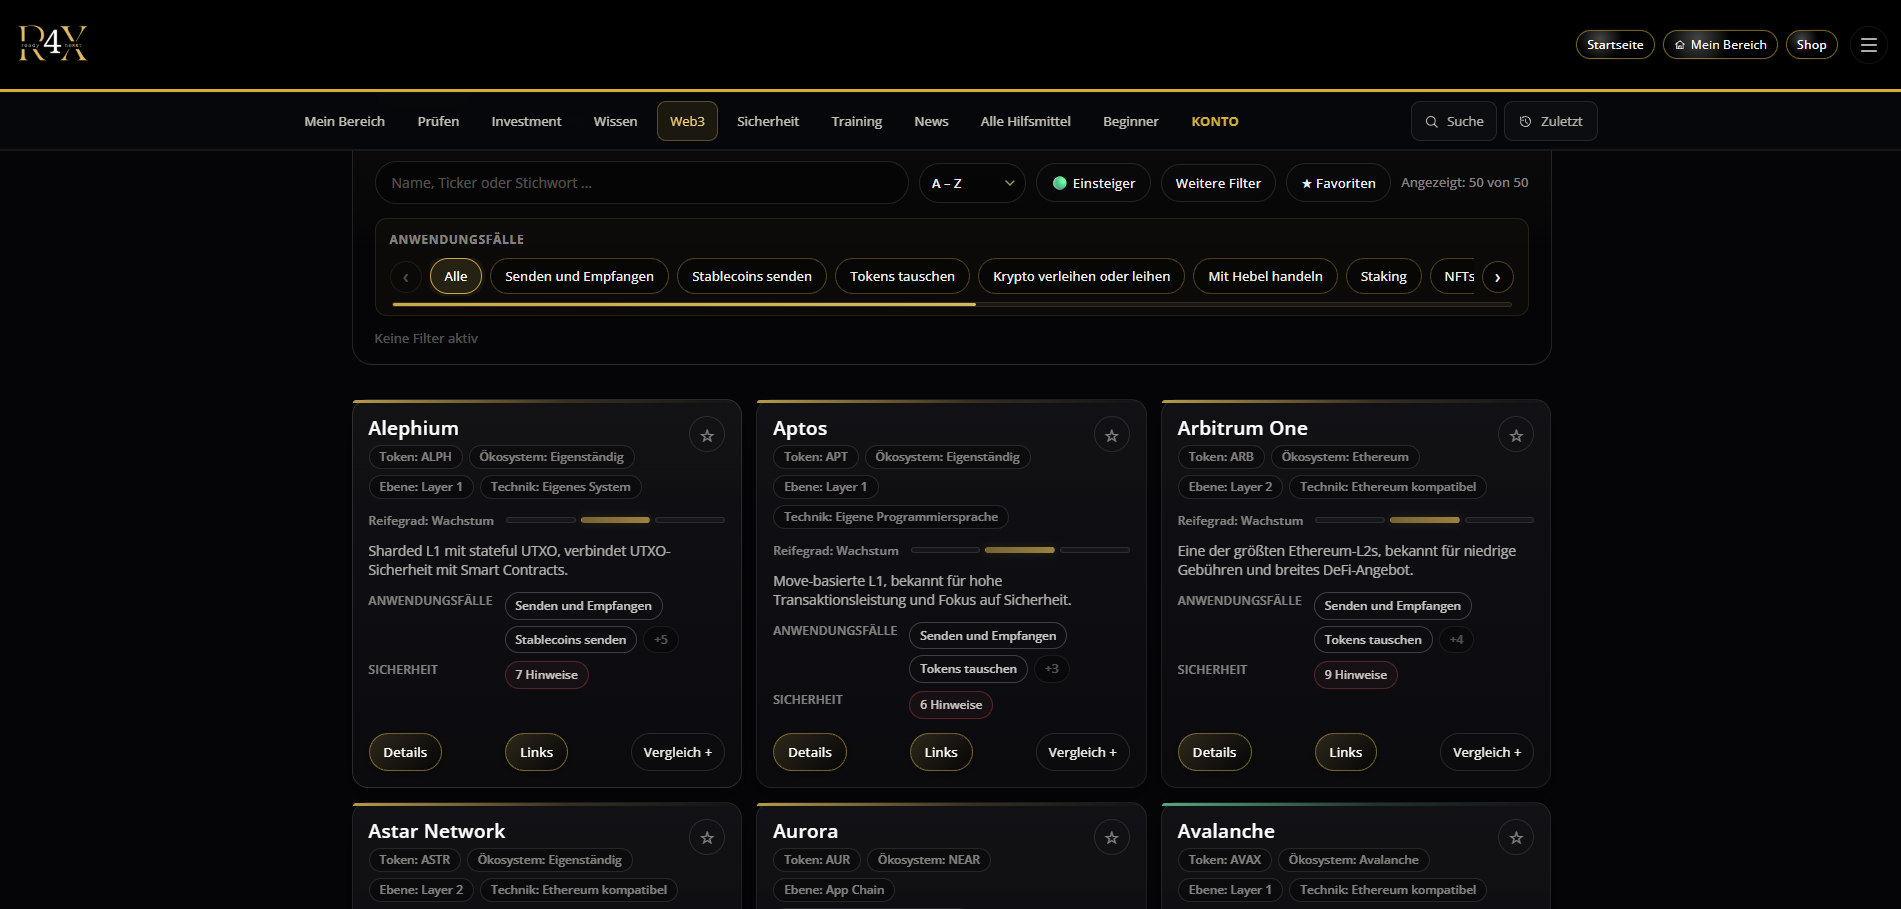Filter by Krypto verleihen oder leihen
1901x909 pixels.
click(1081, 276)
